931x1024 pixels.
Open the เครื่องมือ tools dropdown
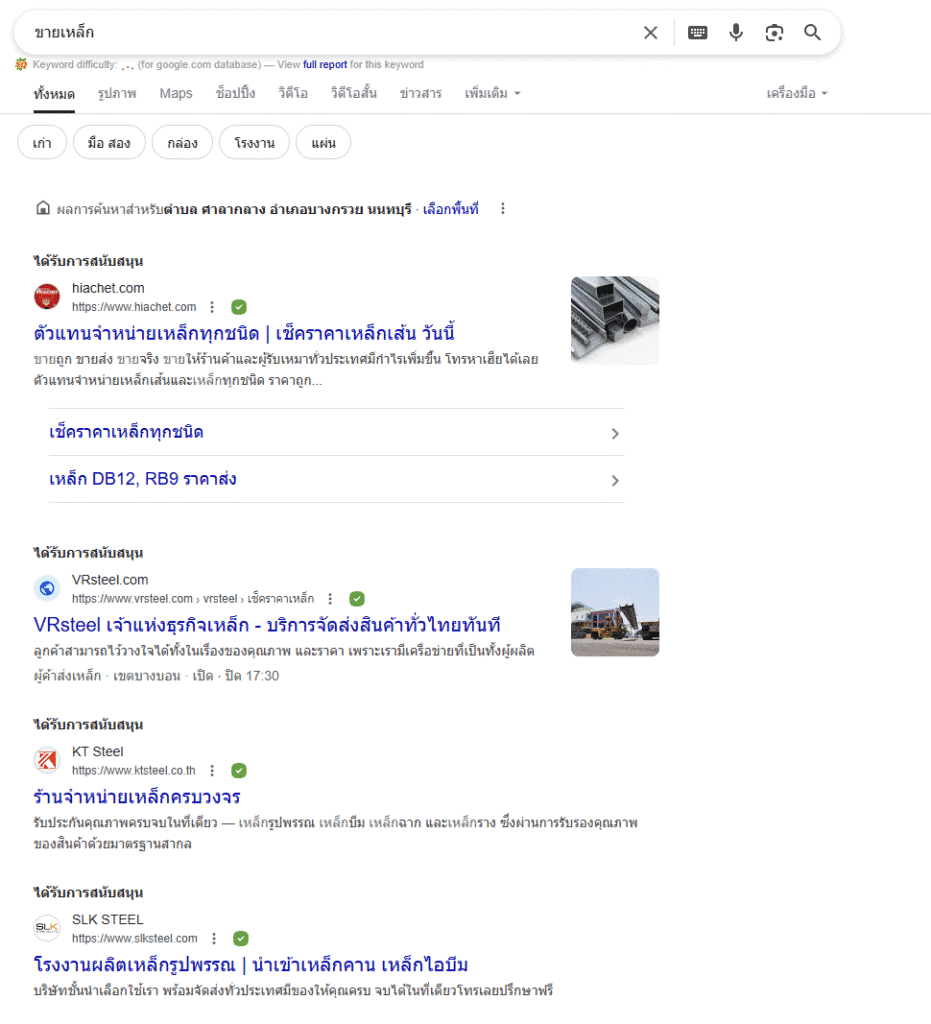point(797,93)
